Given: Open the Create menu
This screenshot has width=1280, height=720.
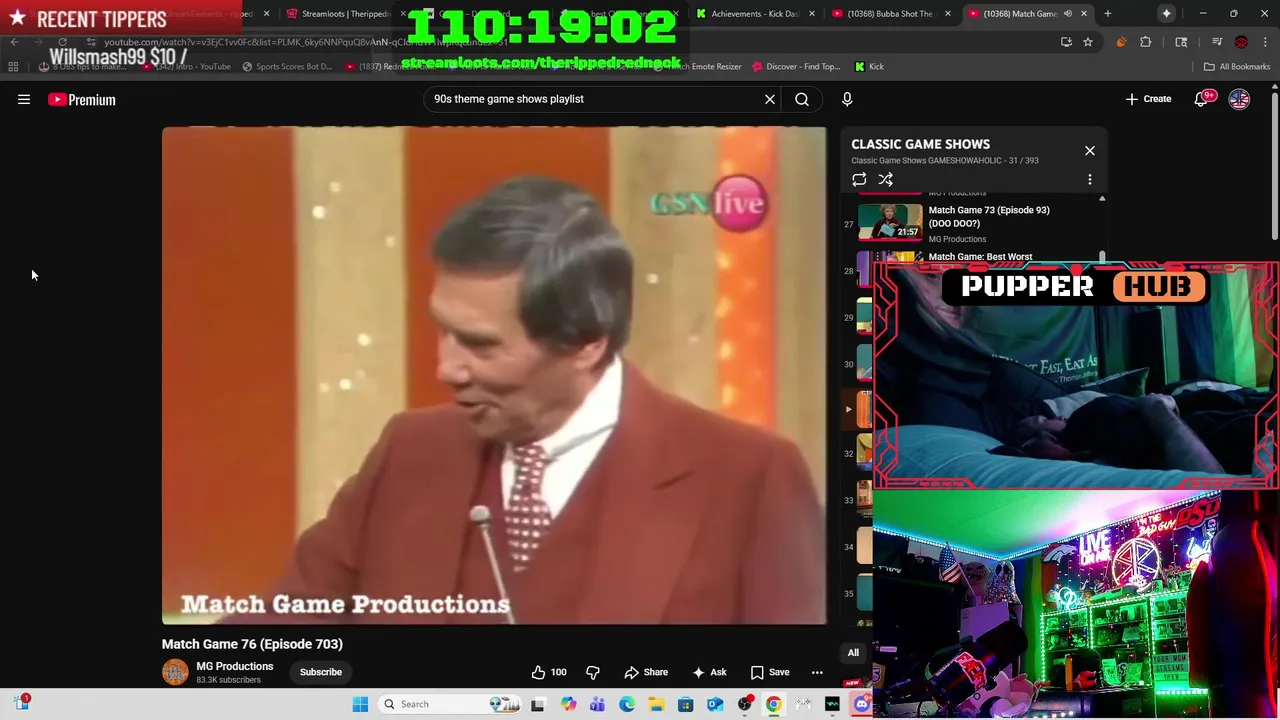Looking at the screenshot, I should 1148,99.
